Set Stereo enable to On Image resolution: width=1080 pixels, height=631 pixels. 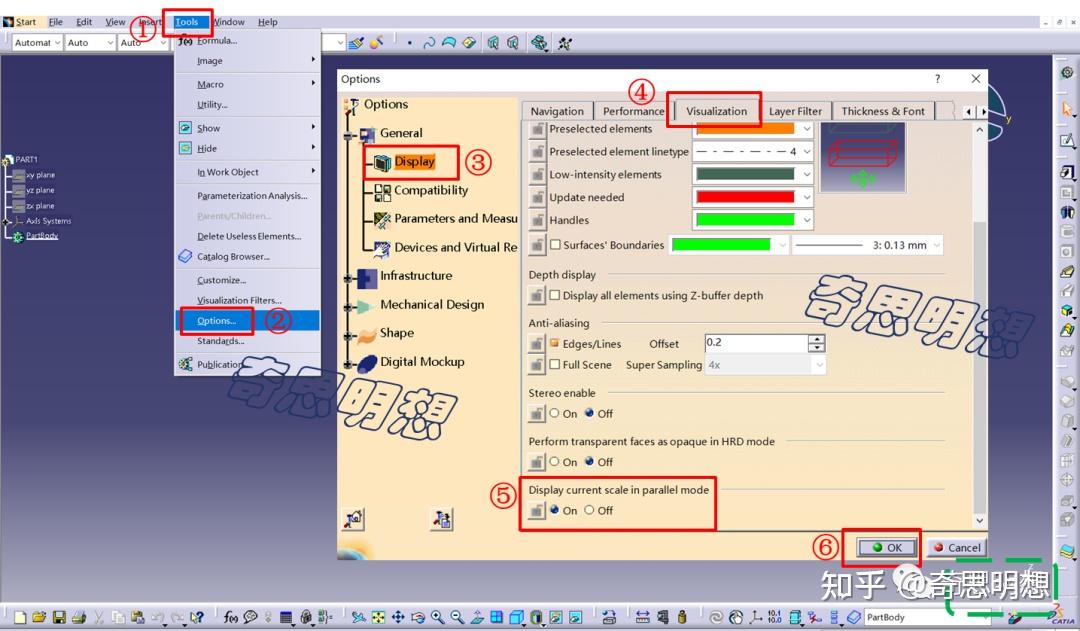[554, 413]
